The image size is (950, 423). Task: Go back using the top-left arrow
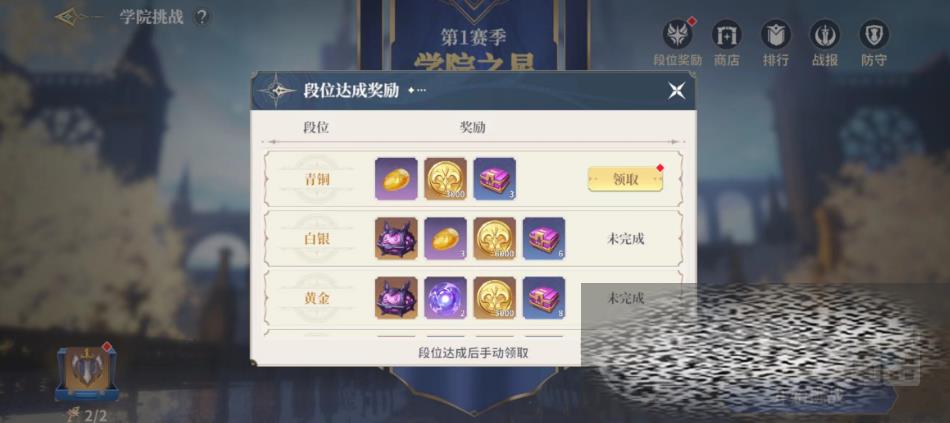click(71, 17)
